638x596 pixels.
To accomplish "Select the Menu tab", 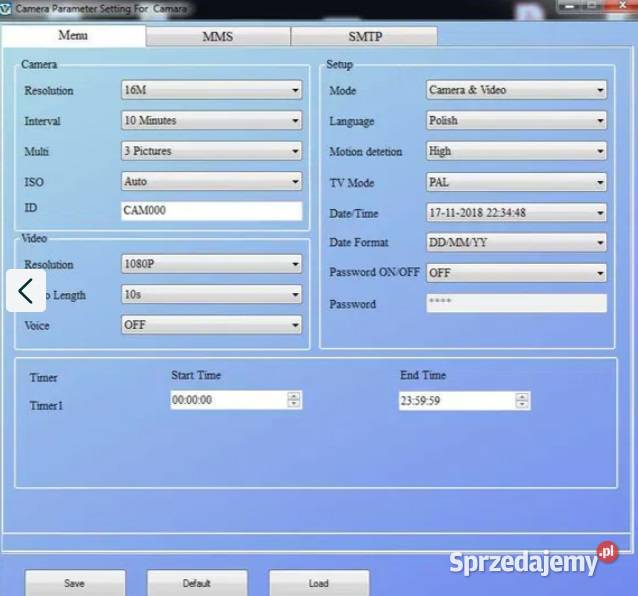I will click(73, 36).
